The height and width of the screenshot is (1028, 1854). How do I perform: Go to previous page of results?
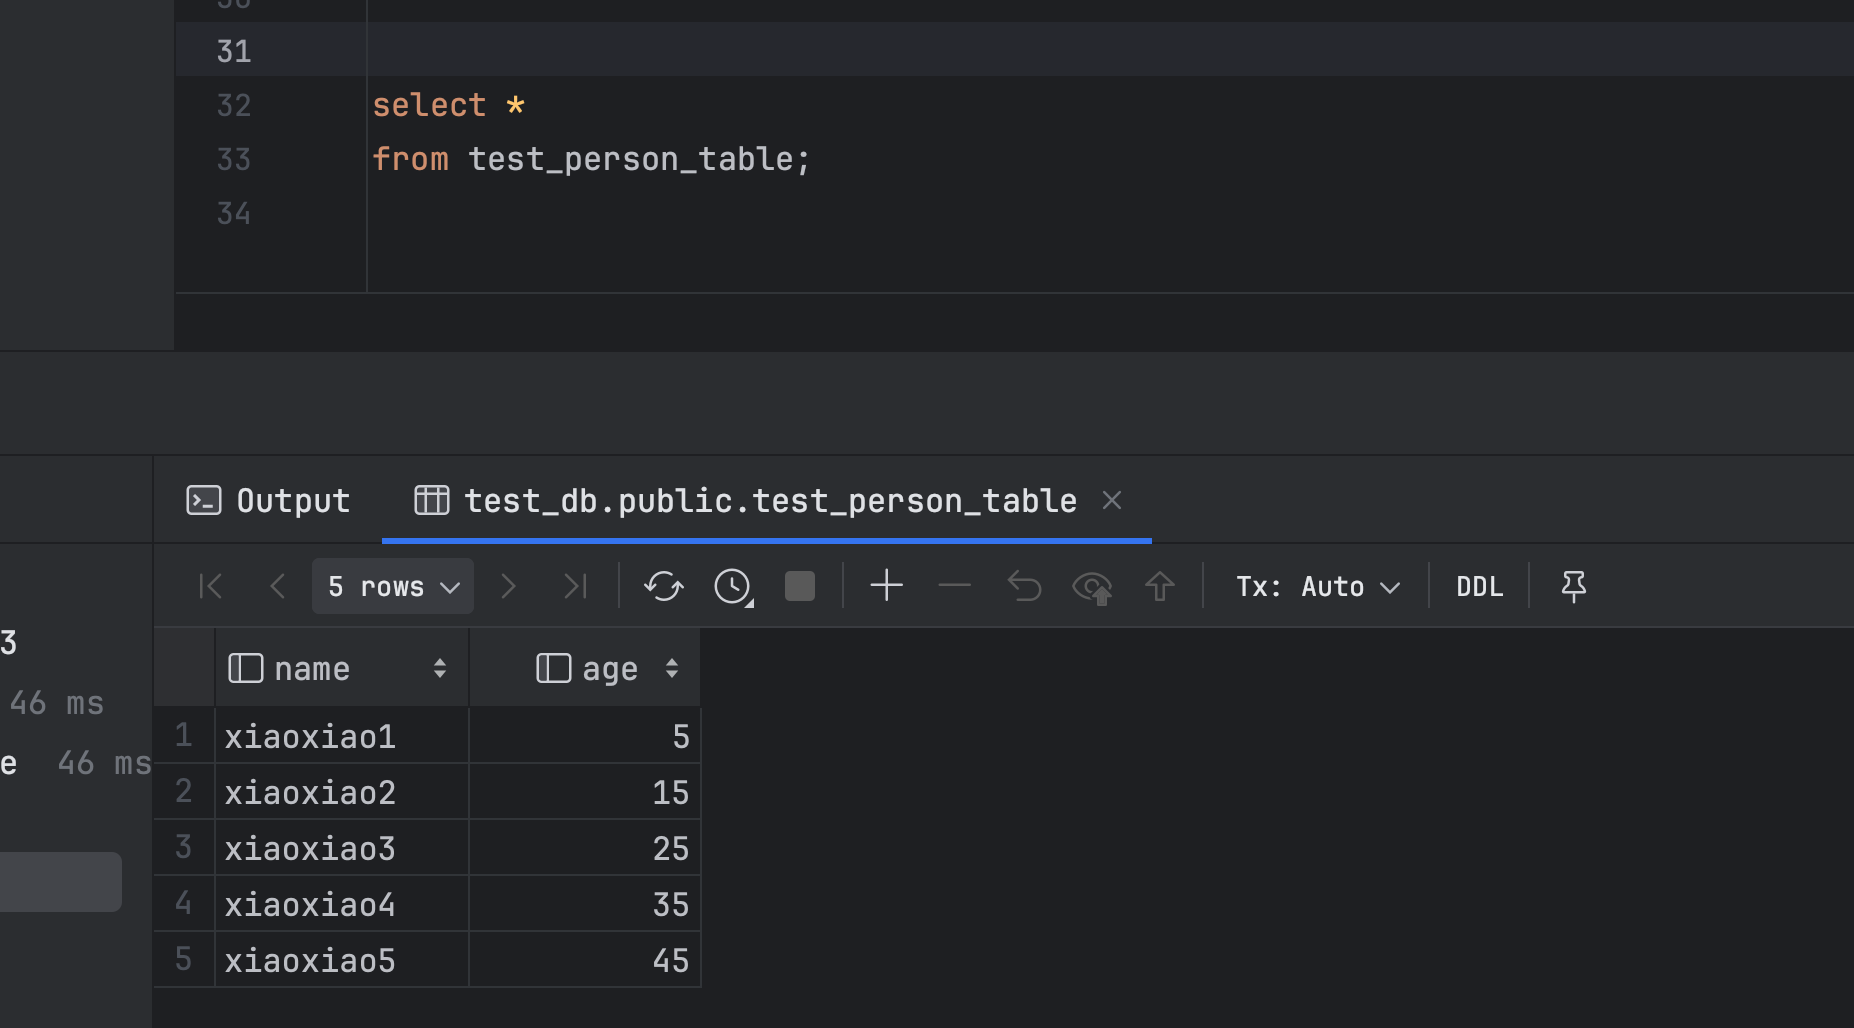[278, 586]
